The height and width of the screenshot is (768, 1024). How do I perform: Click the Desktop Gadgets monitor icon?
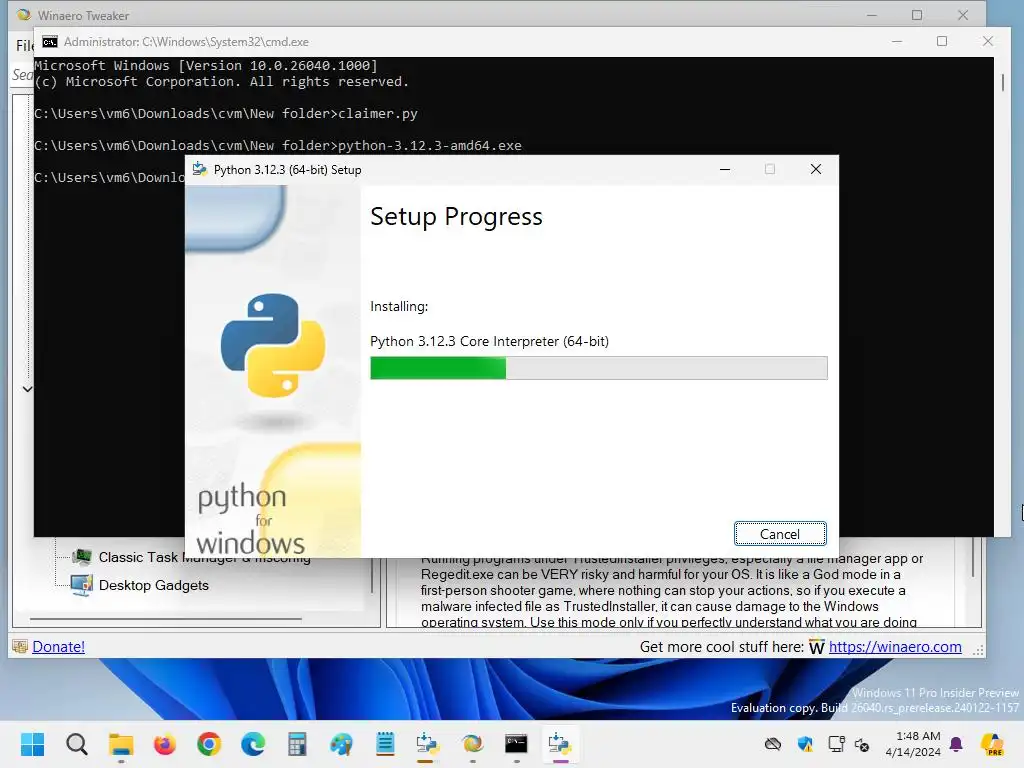[82, 585]
